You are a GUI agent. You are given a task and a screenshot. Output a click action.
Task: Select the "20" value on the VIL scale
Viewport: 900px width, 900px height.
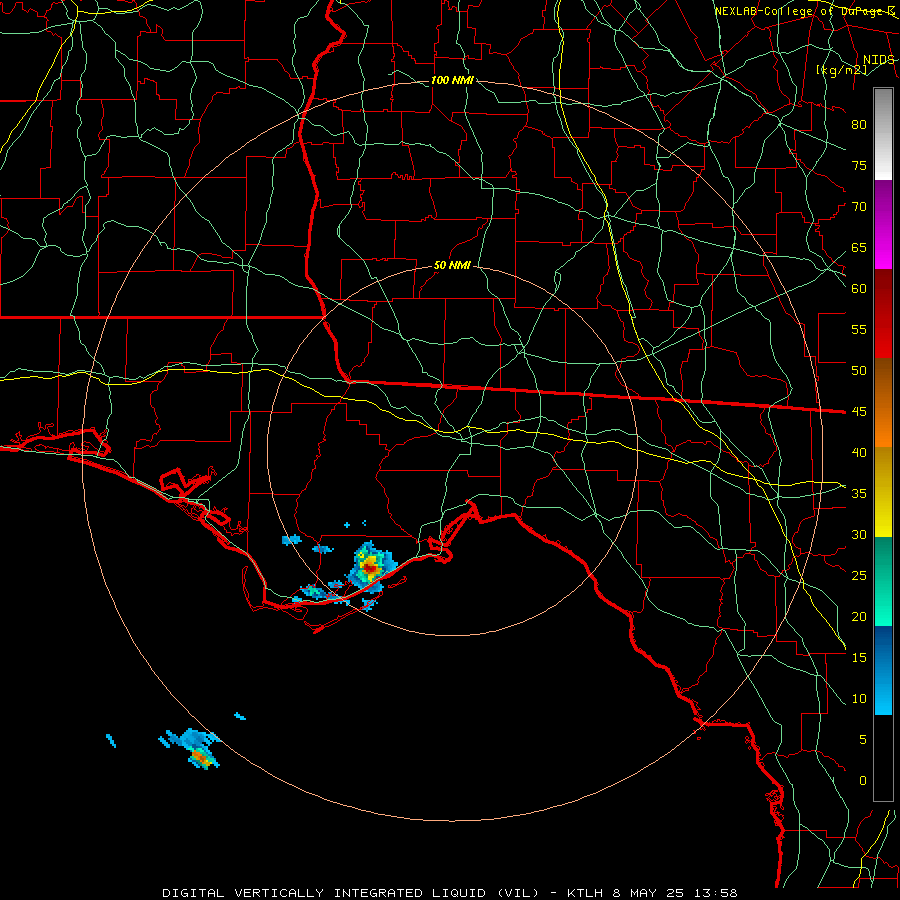(859, 616)
